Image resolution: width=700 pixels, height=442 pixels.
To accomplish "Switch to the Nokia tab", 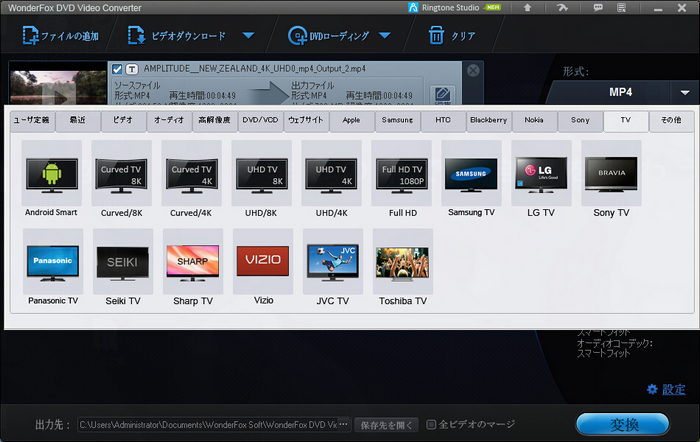I will tap(534, 121).
